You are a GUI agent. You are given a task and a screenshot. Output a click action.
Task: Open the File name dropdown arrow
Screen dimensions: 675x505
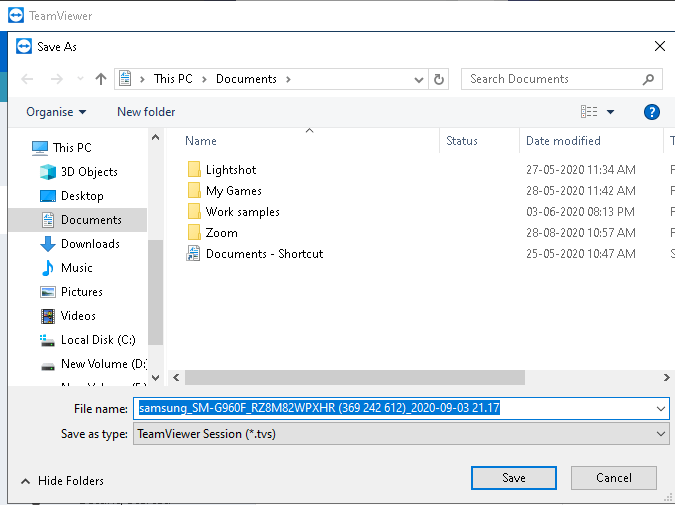(x=661, y=409)
